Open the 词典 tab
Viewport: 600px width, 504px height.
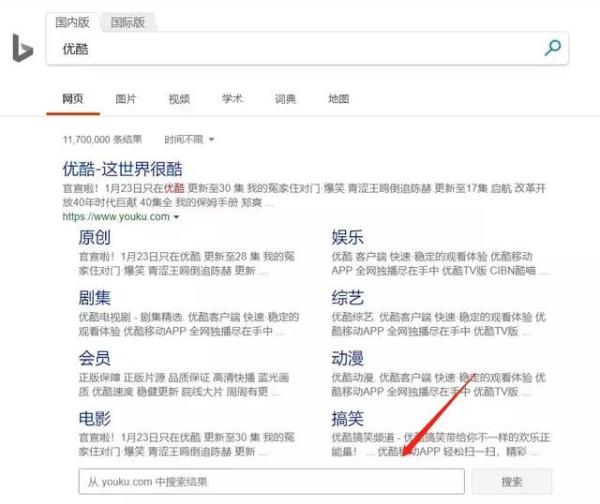point(285,99)
